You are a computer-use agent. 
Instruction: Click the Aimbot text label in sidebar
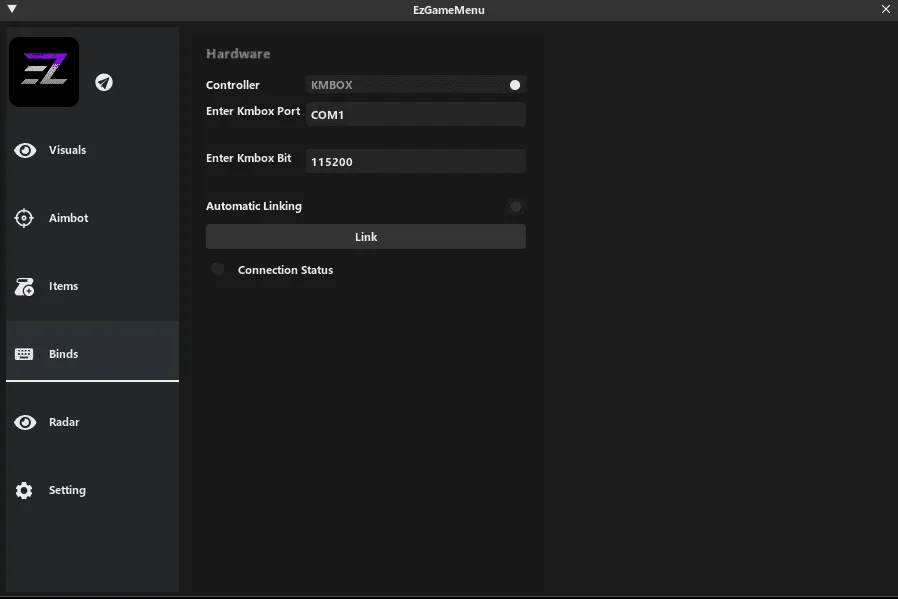68,218
